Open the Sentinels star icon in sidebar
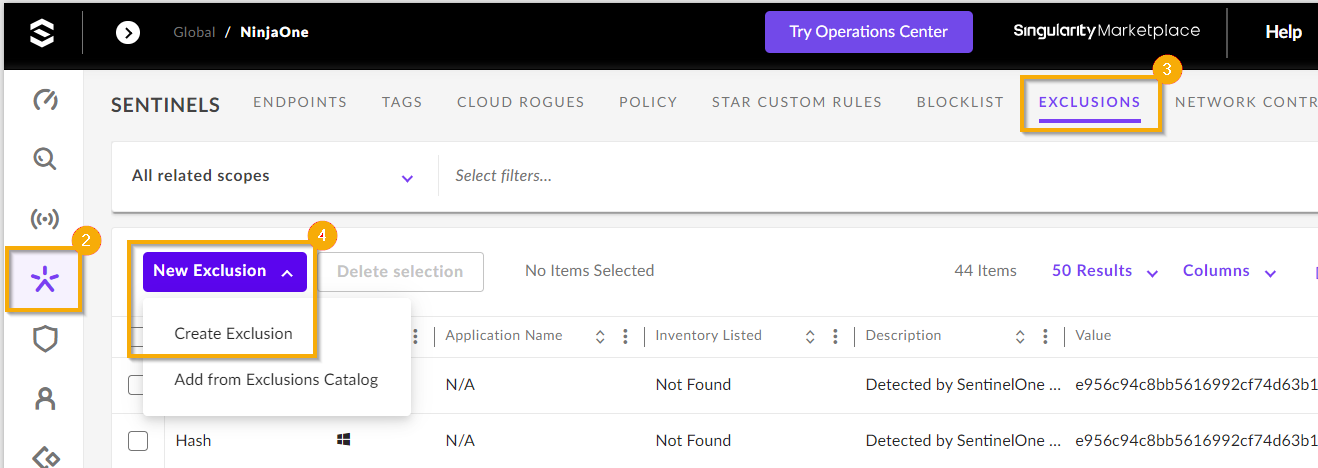 pos(45,281)
